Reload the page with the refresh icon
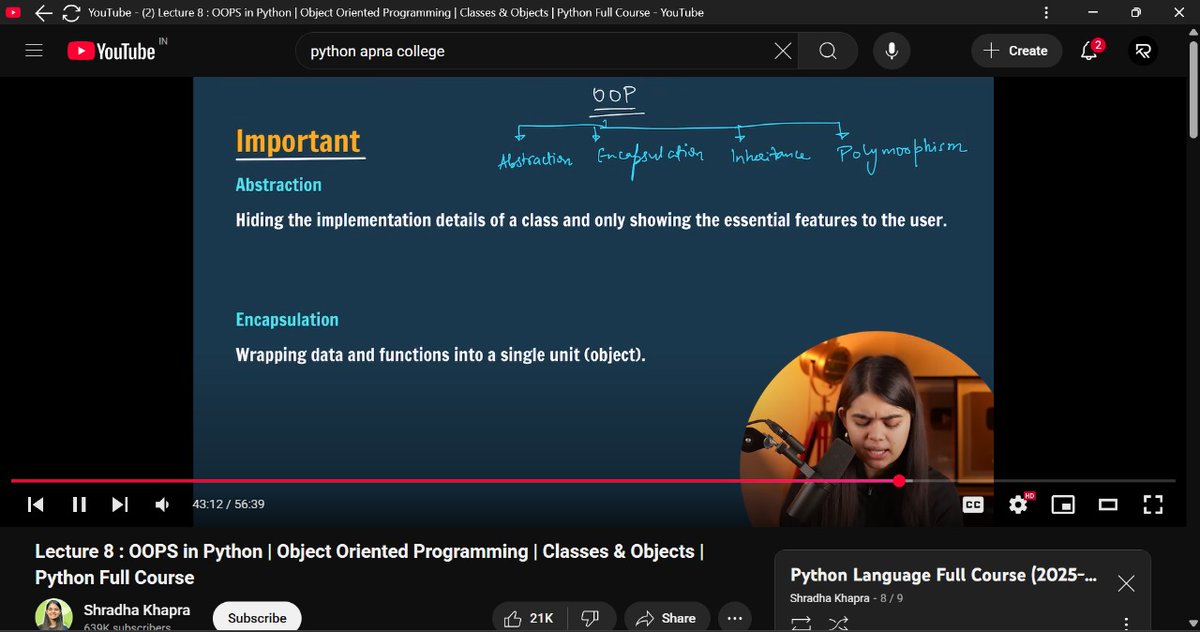Image resolution: width=1200 pixels, height=632 pixels. tap(70, 13)
